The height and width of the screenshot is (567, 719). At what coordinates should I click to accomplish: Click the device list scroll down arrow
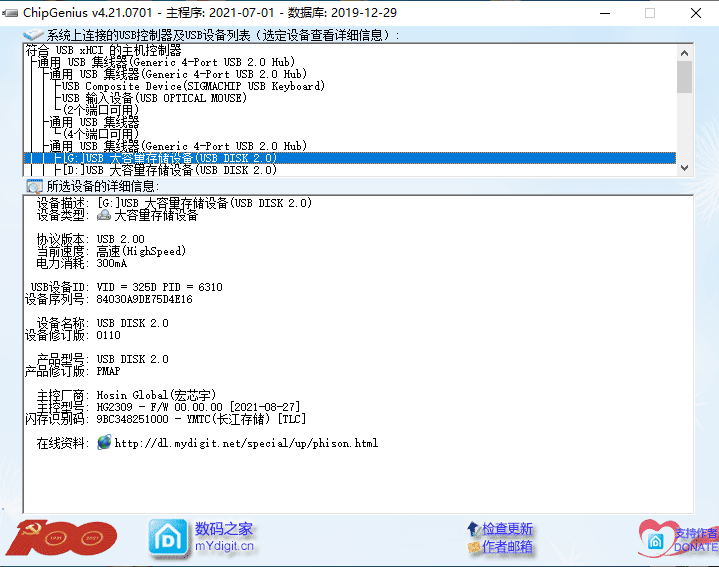tap(684, 168)
